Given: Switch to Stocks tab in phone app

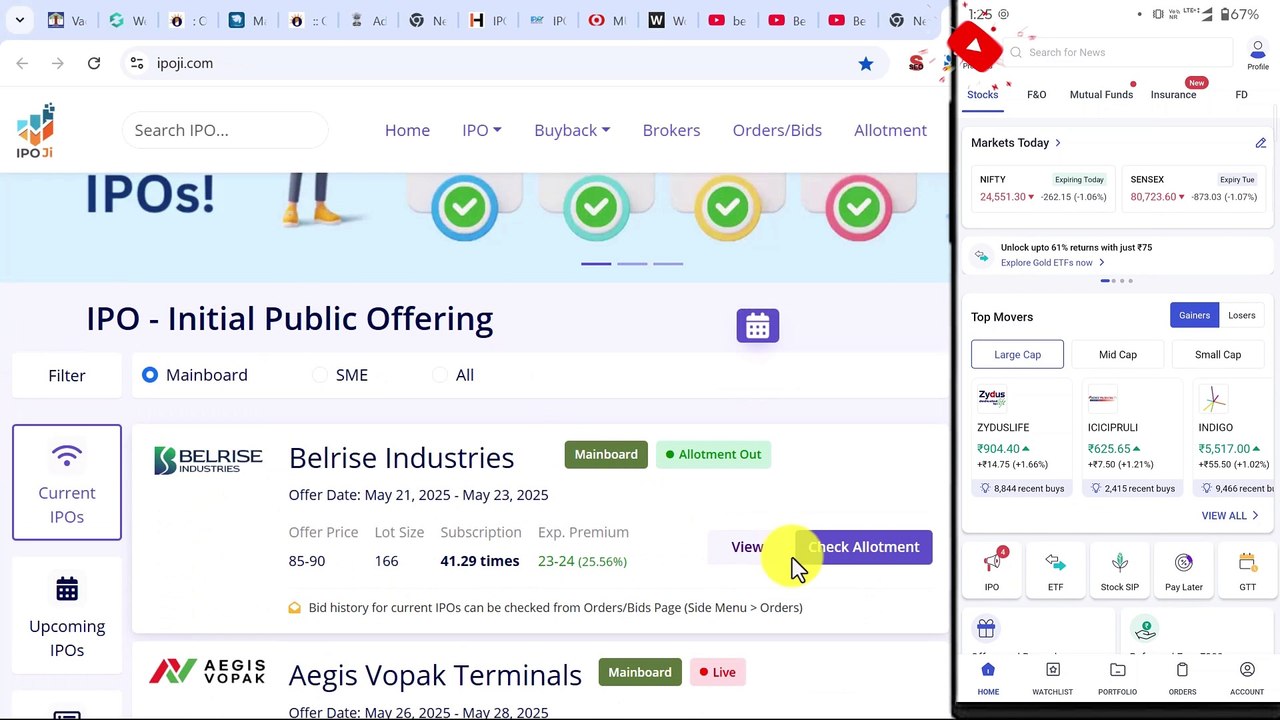Looking at the screenshot, I should [982, 95].
